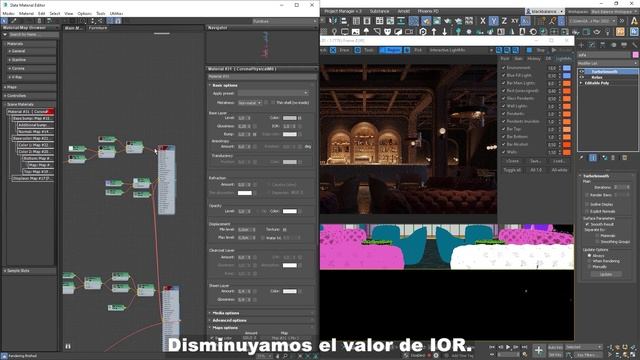Image resolution: width=640 pixels, height=360 pixels.
Task: Toggle Smooth Result checkbox
Action: (x=587, y=224)
